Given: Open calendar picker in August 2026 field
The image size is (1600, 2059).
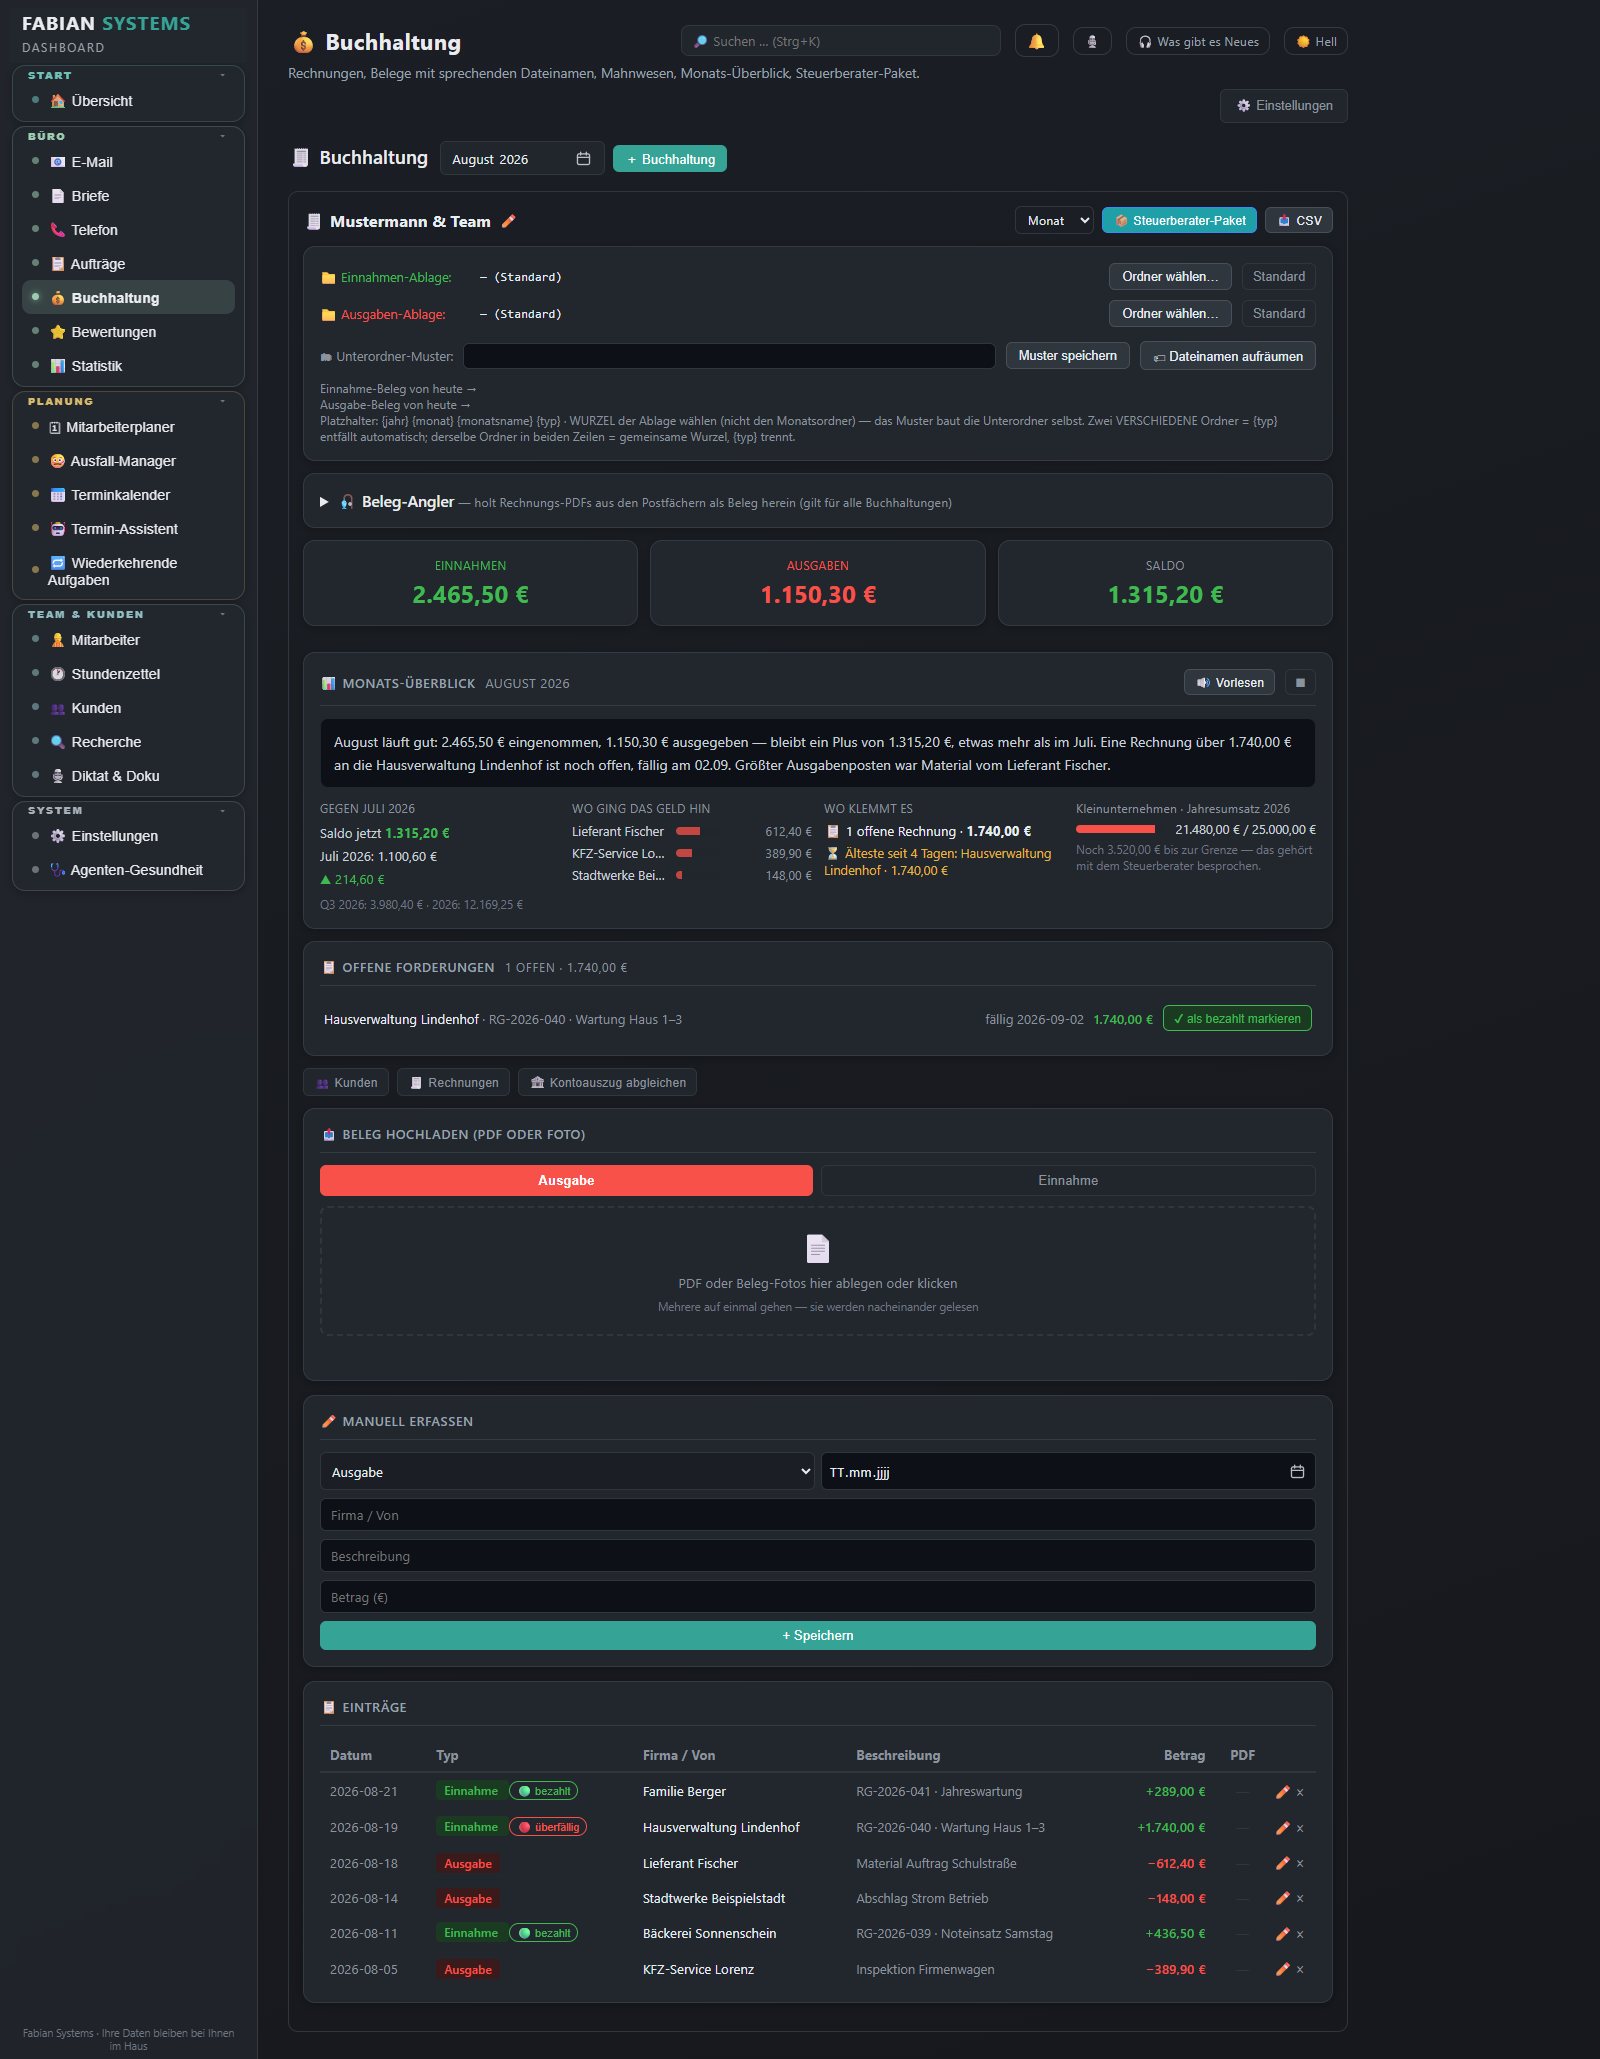Looking at the screenshot, I should pos(583,159).
